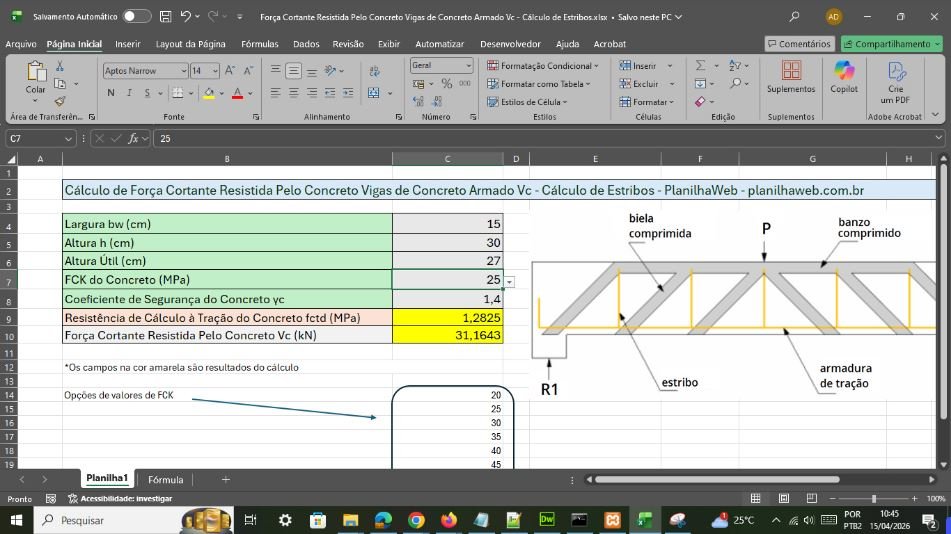
Task: Toggle bold formatting (N button)
Action: point(110,93)
